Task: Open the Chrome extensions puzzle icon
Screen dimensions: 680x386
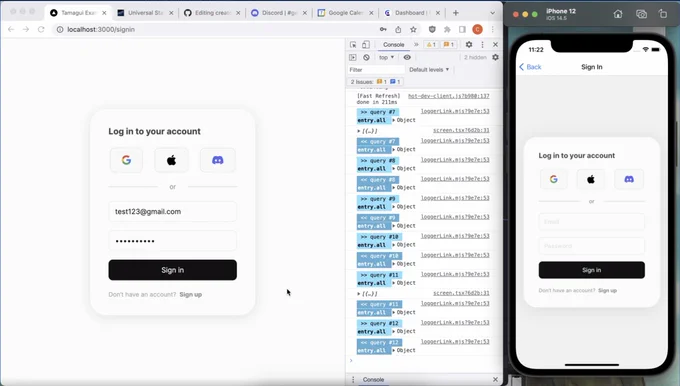Action: coord(447,29)
